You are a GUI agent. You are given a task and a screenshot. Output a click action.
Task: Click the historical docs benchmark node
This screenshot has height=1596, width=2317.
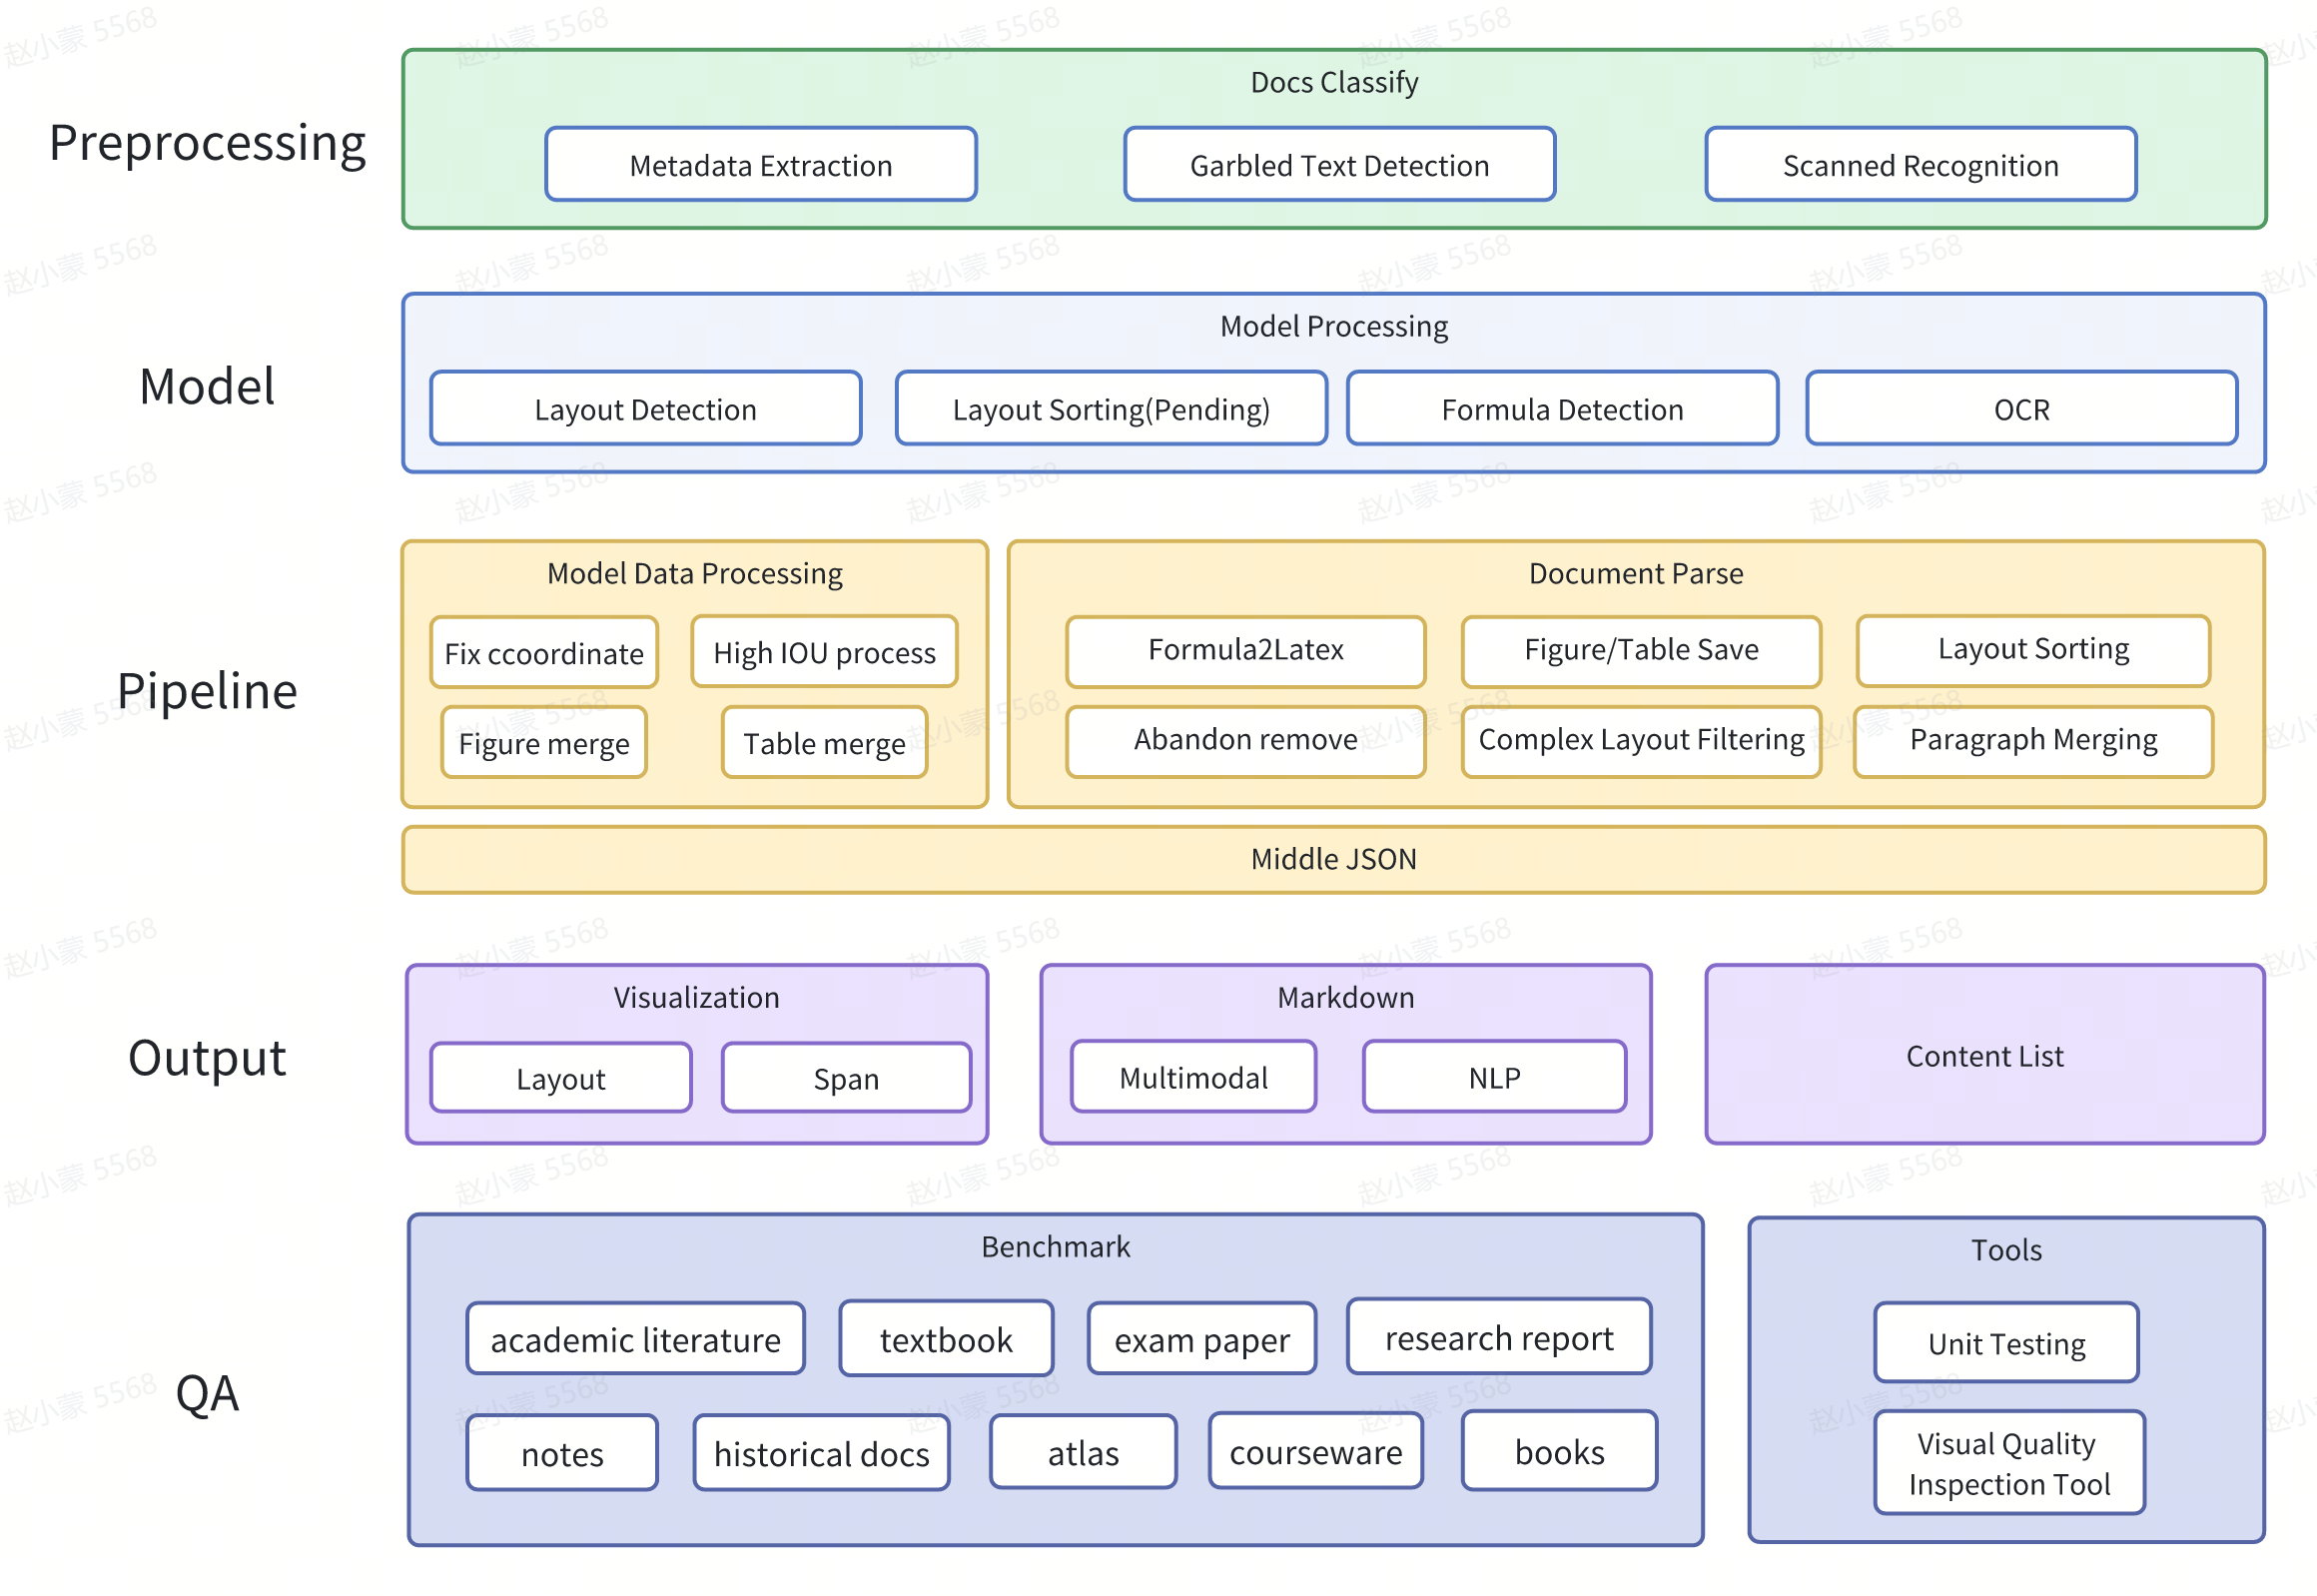[x=820, y=1454]
